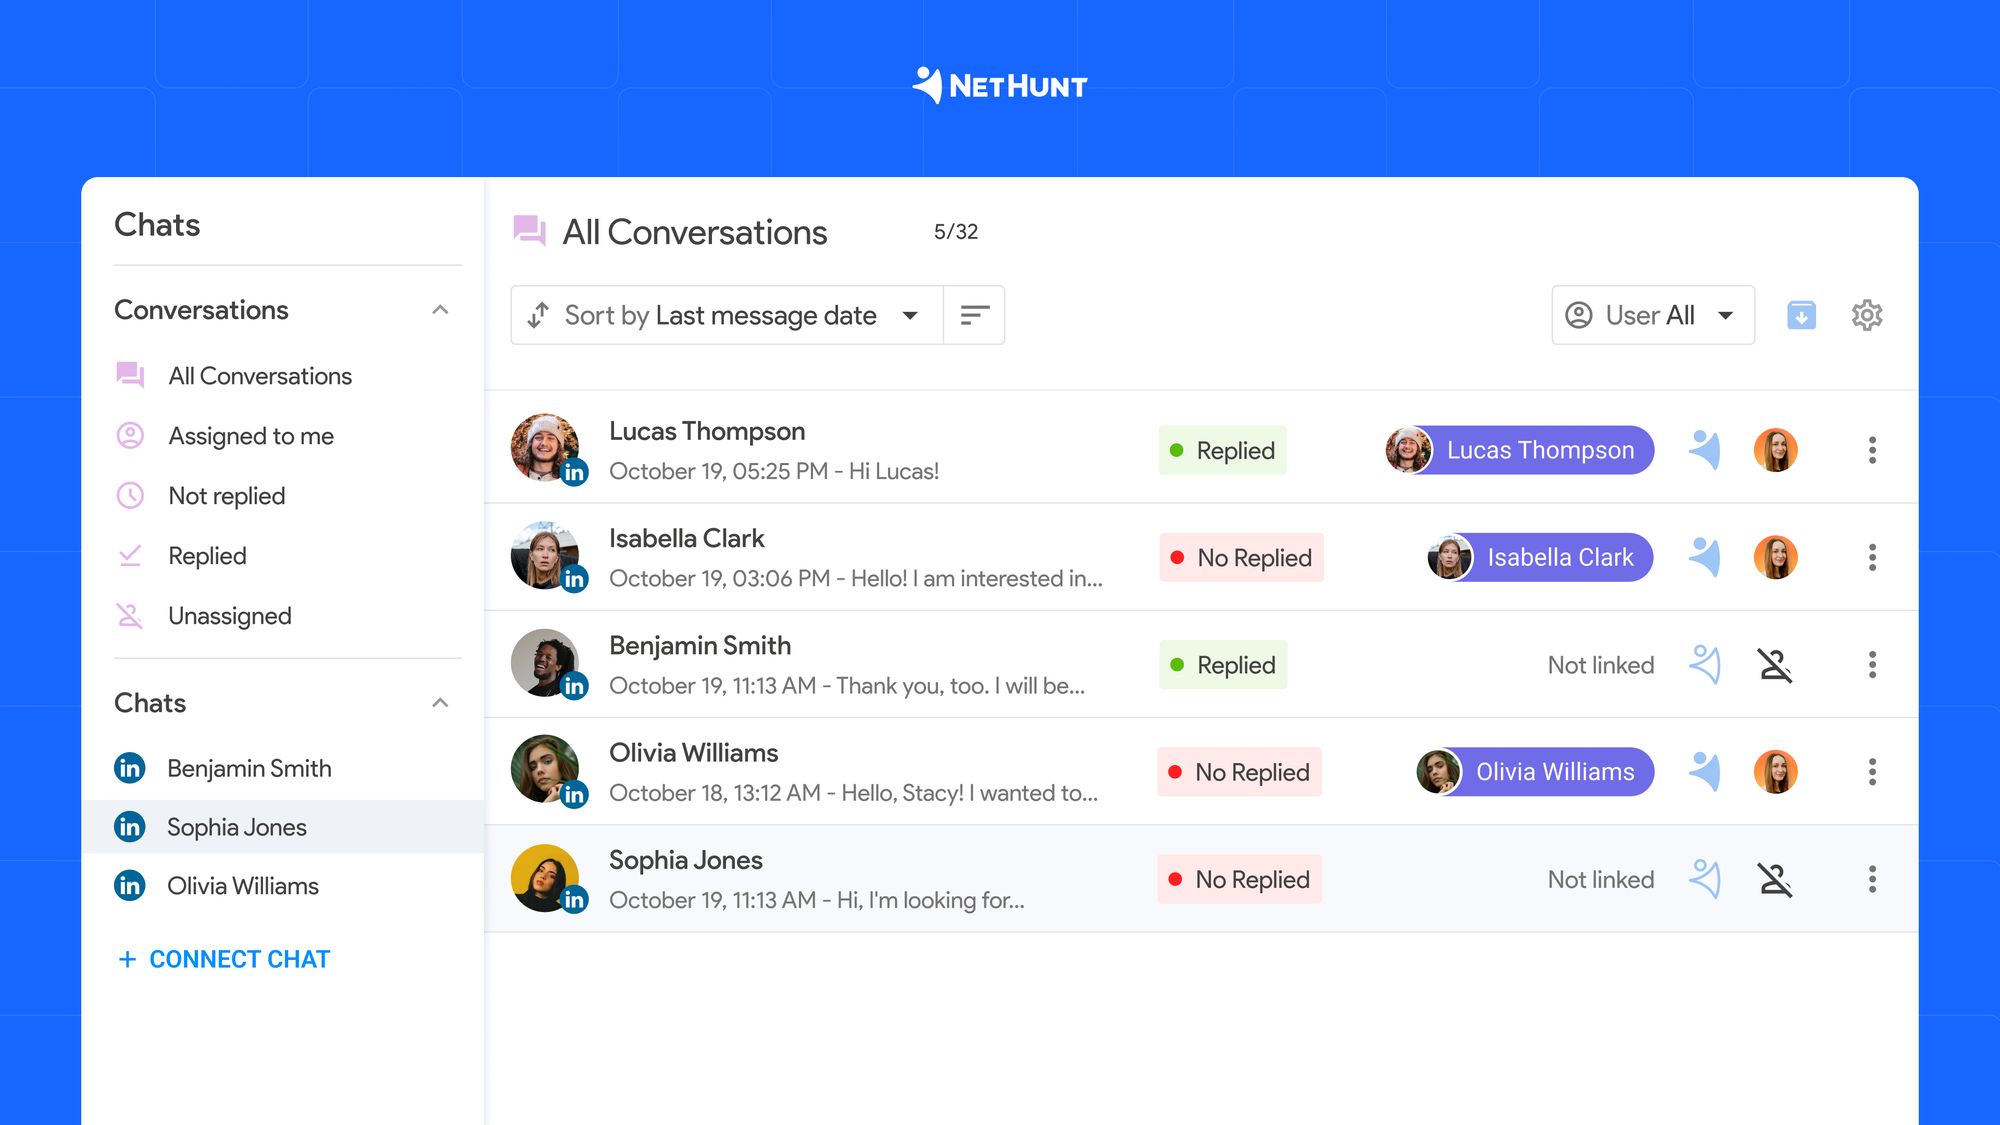Open 'Hello! I am interested in...' message preview

[x=856, y=578]
